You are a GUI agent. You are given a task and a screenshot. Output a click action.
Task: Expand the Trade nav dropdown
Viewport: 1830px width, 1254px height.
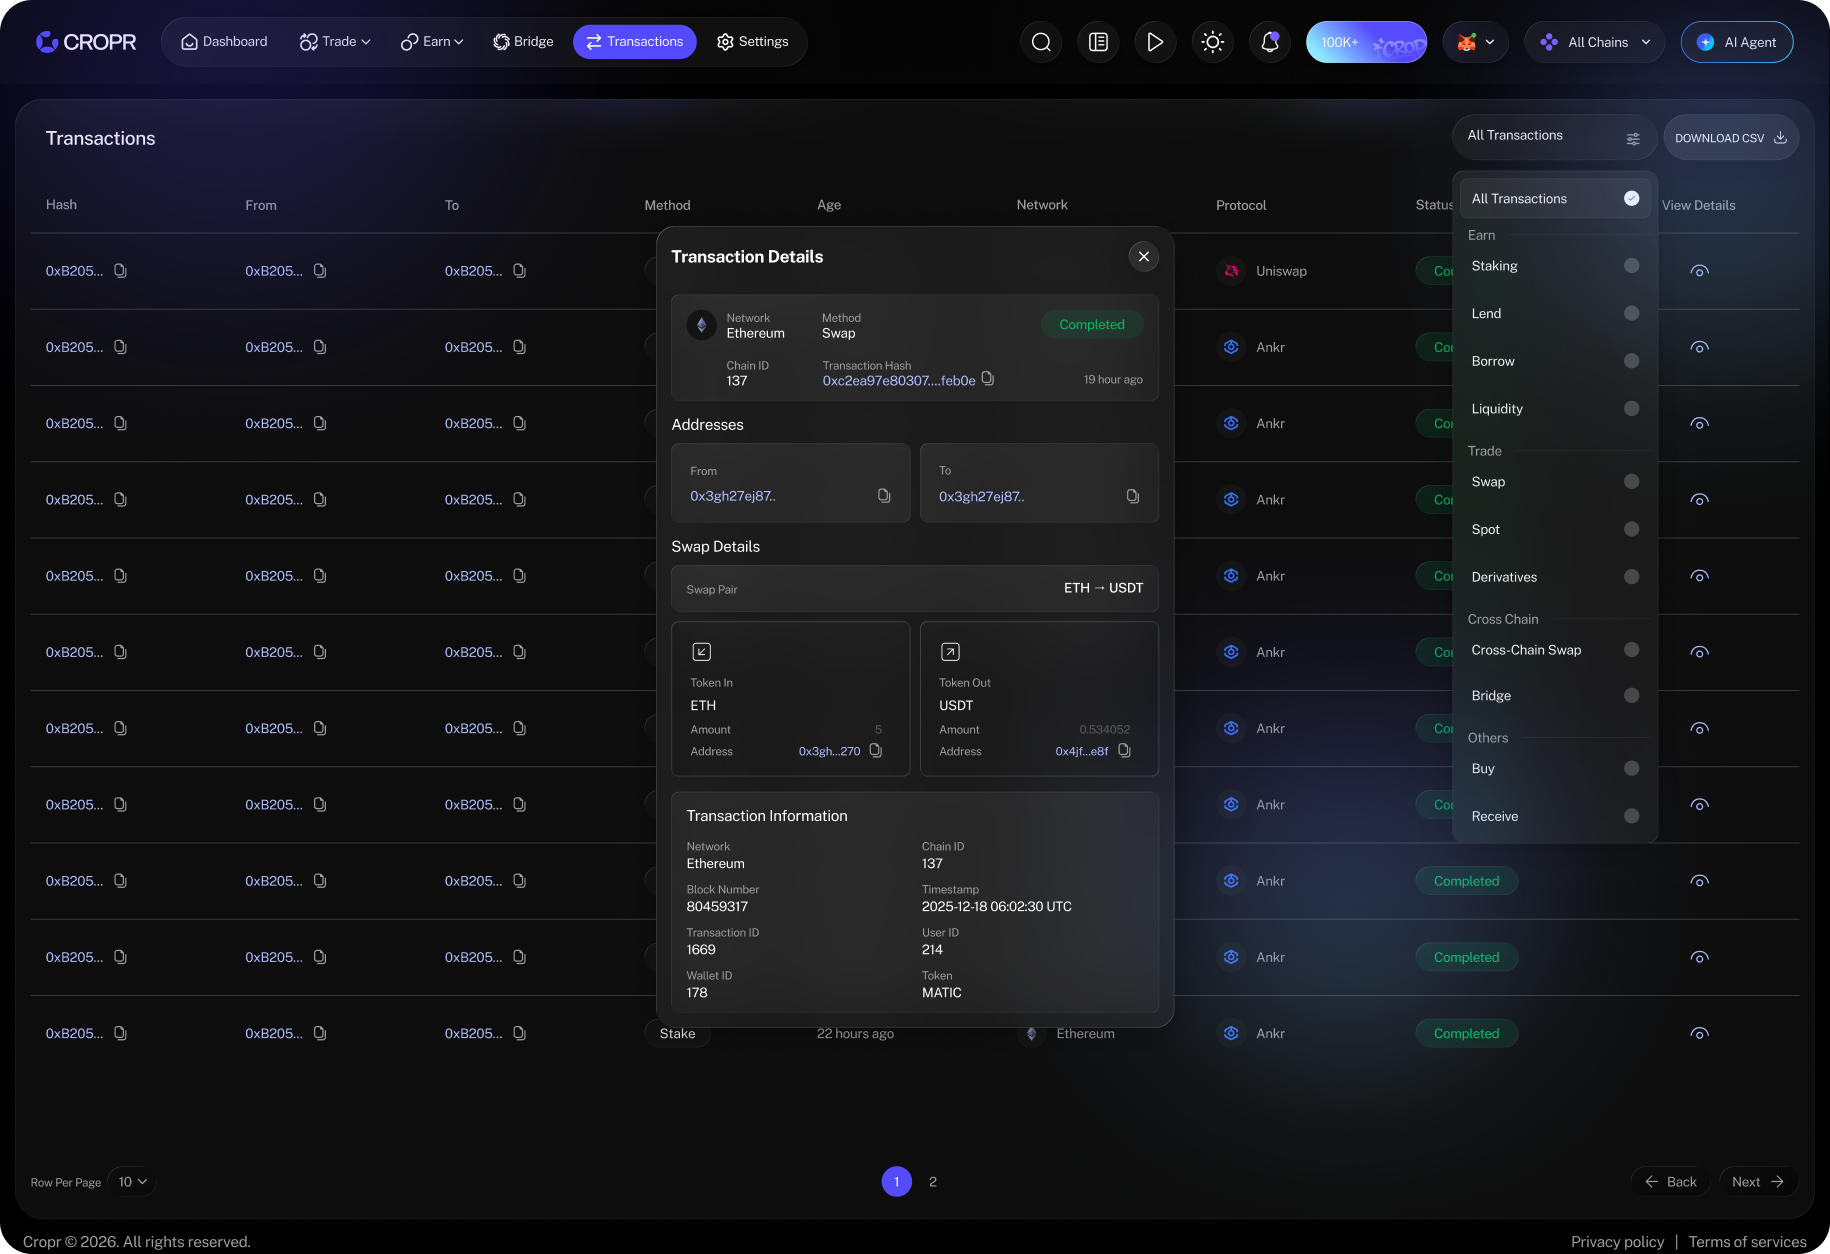pyautogui.click(x=335, y=42)
